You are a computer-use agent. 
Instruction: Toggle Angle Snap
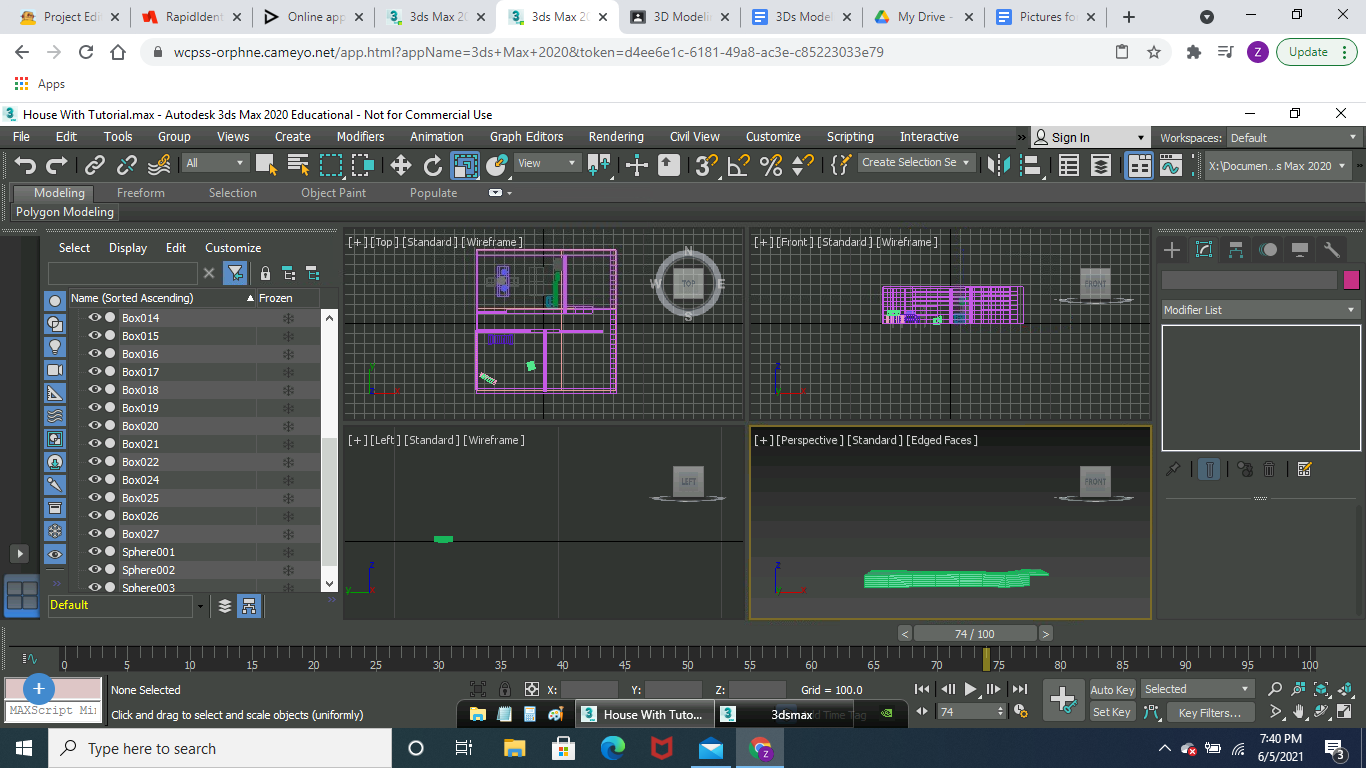tap(739, 165)
